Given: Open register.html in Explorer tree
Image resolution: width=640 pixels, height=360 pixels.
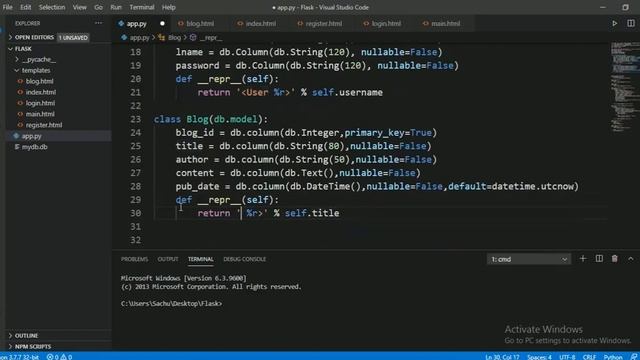Looking at the screenshot, I should pyautogui.click(x=44, y=125).
